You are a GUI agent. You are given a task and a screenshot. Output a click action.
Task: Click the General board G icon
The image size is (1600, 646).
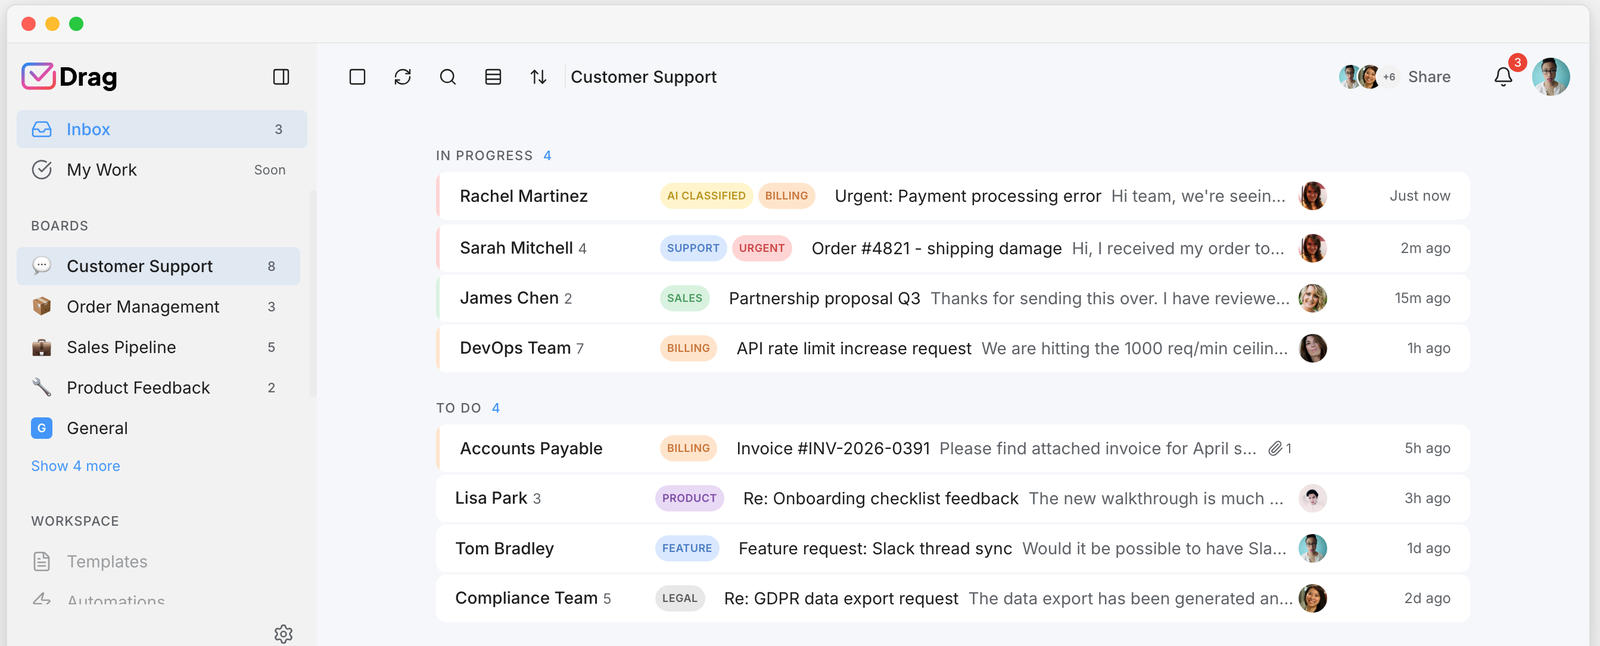click(x=42, y=428)
